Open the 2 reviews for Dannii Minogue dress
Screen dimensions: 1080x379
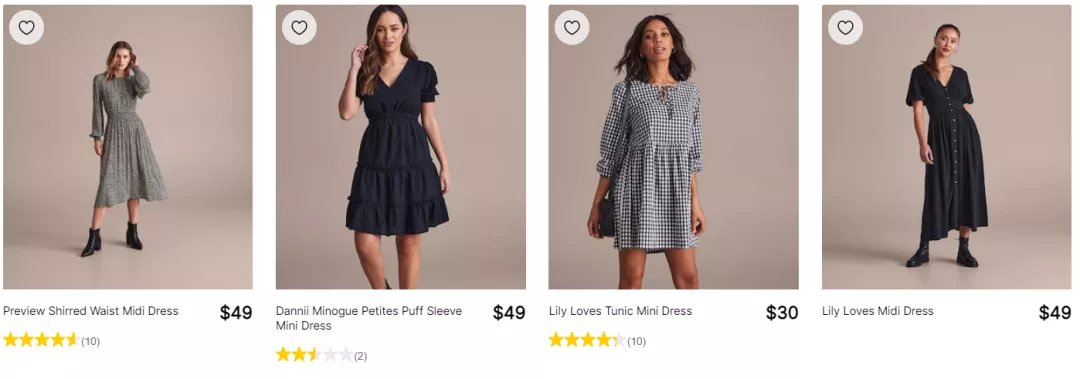click(x=360, y=356)
